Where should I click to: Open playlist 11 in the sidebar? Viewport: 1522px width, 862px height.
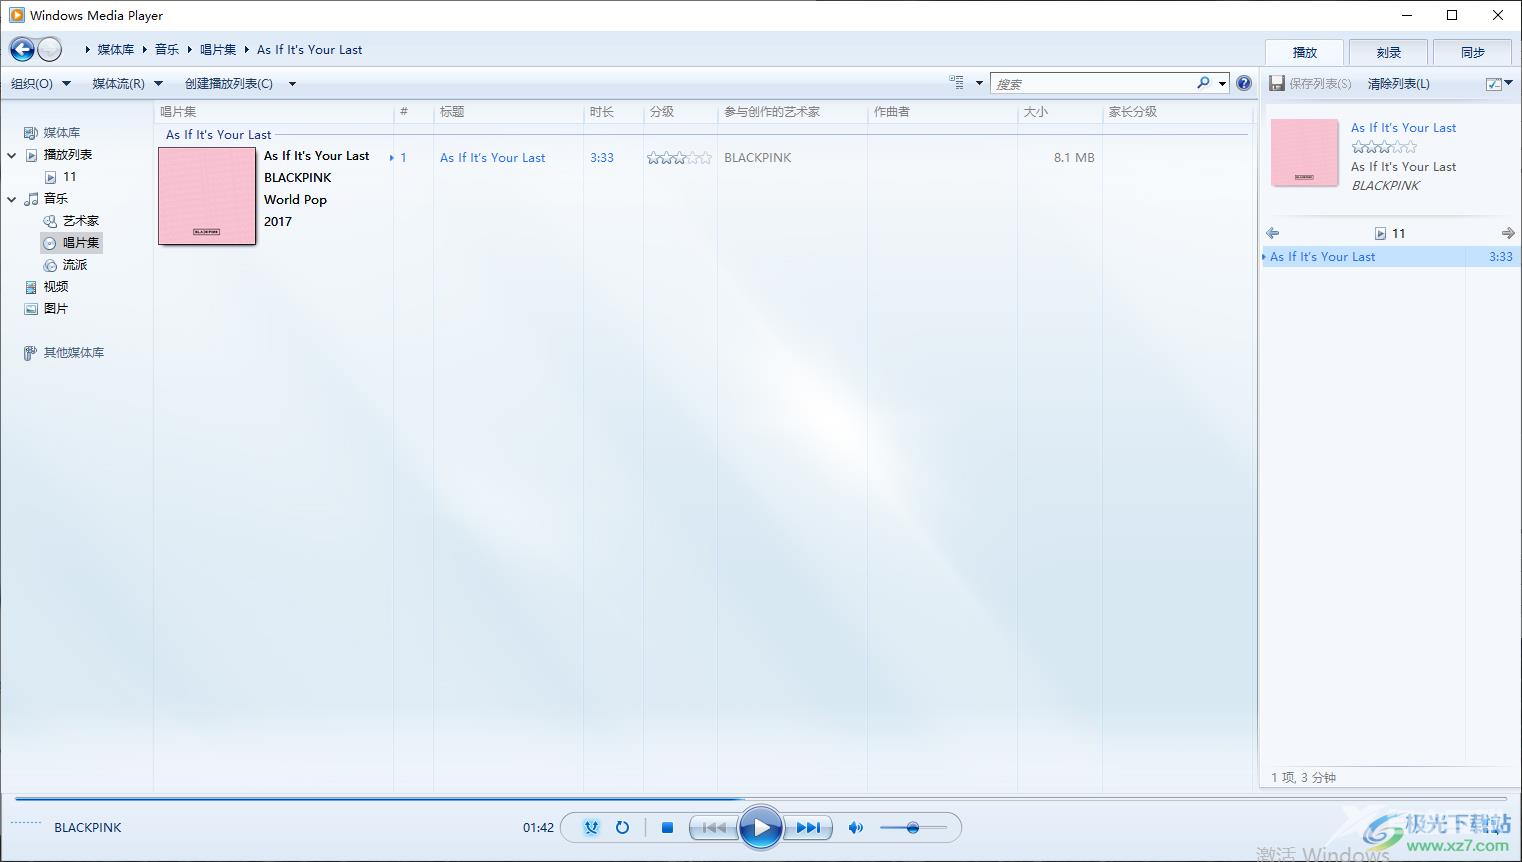pyautogui.click(x=69, y=176)
